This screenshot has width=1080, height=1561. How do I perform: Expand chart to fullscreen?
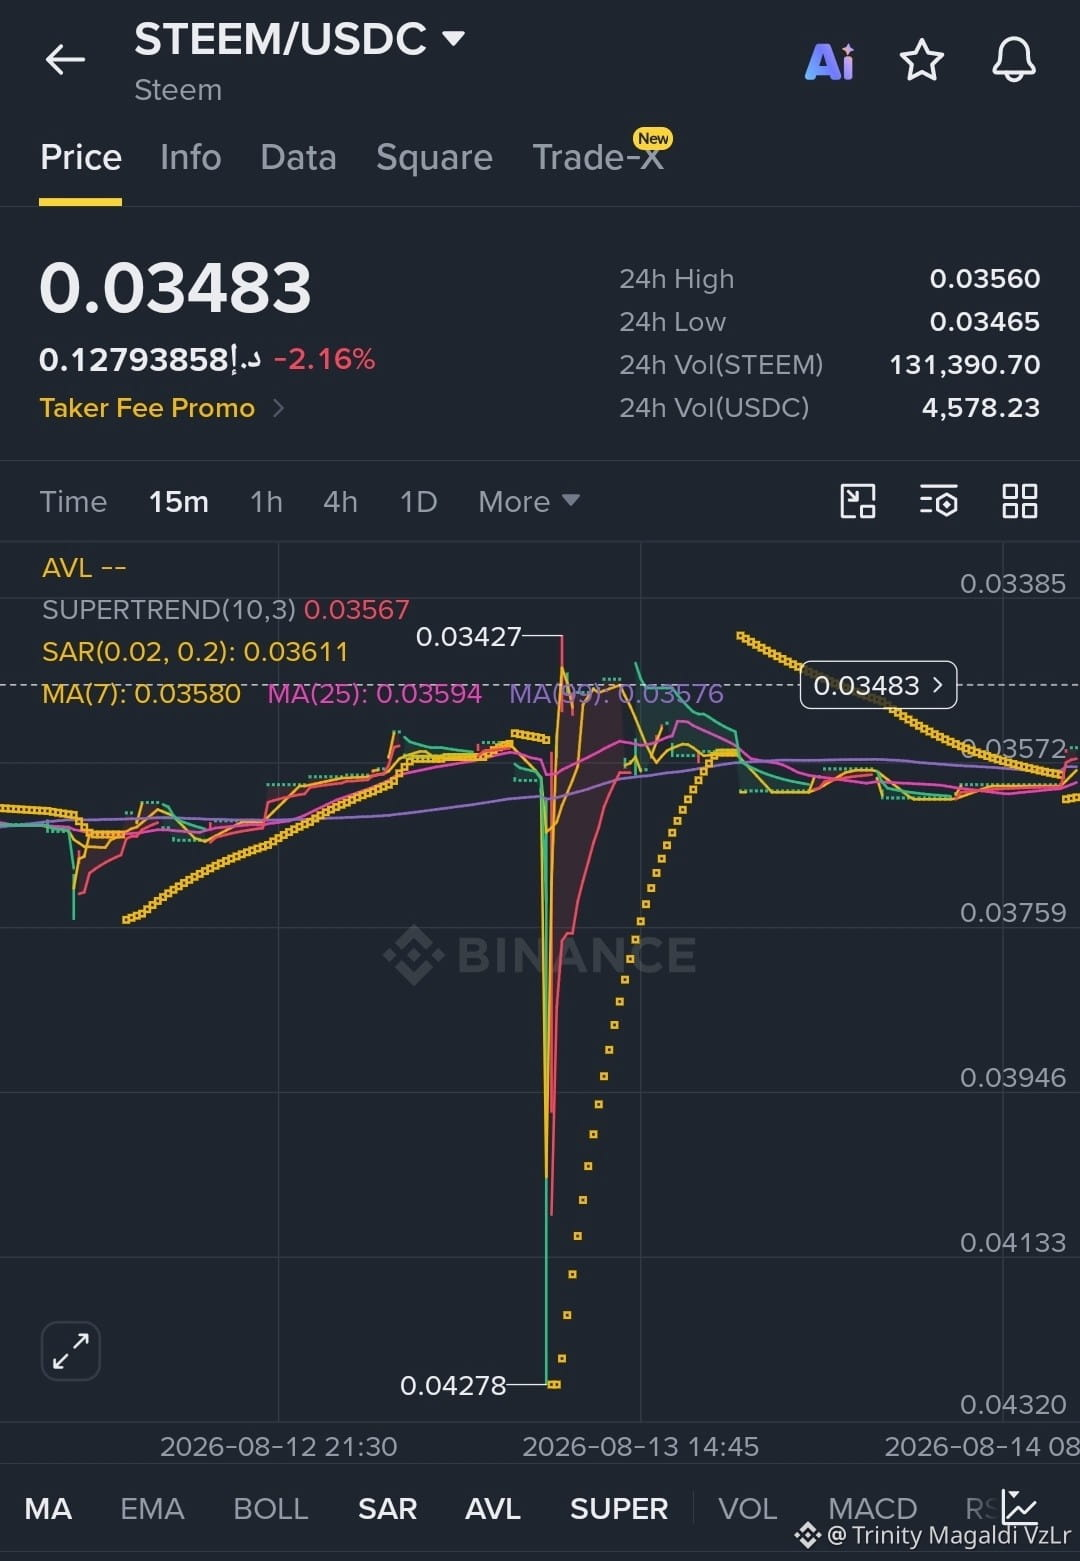click(x=71, y=1351)
